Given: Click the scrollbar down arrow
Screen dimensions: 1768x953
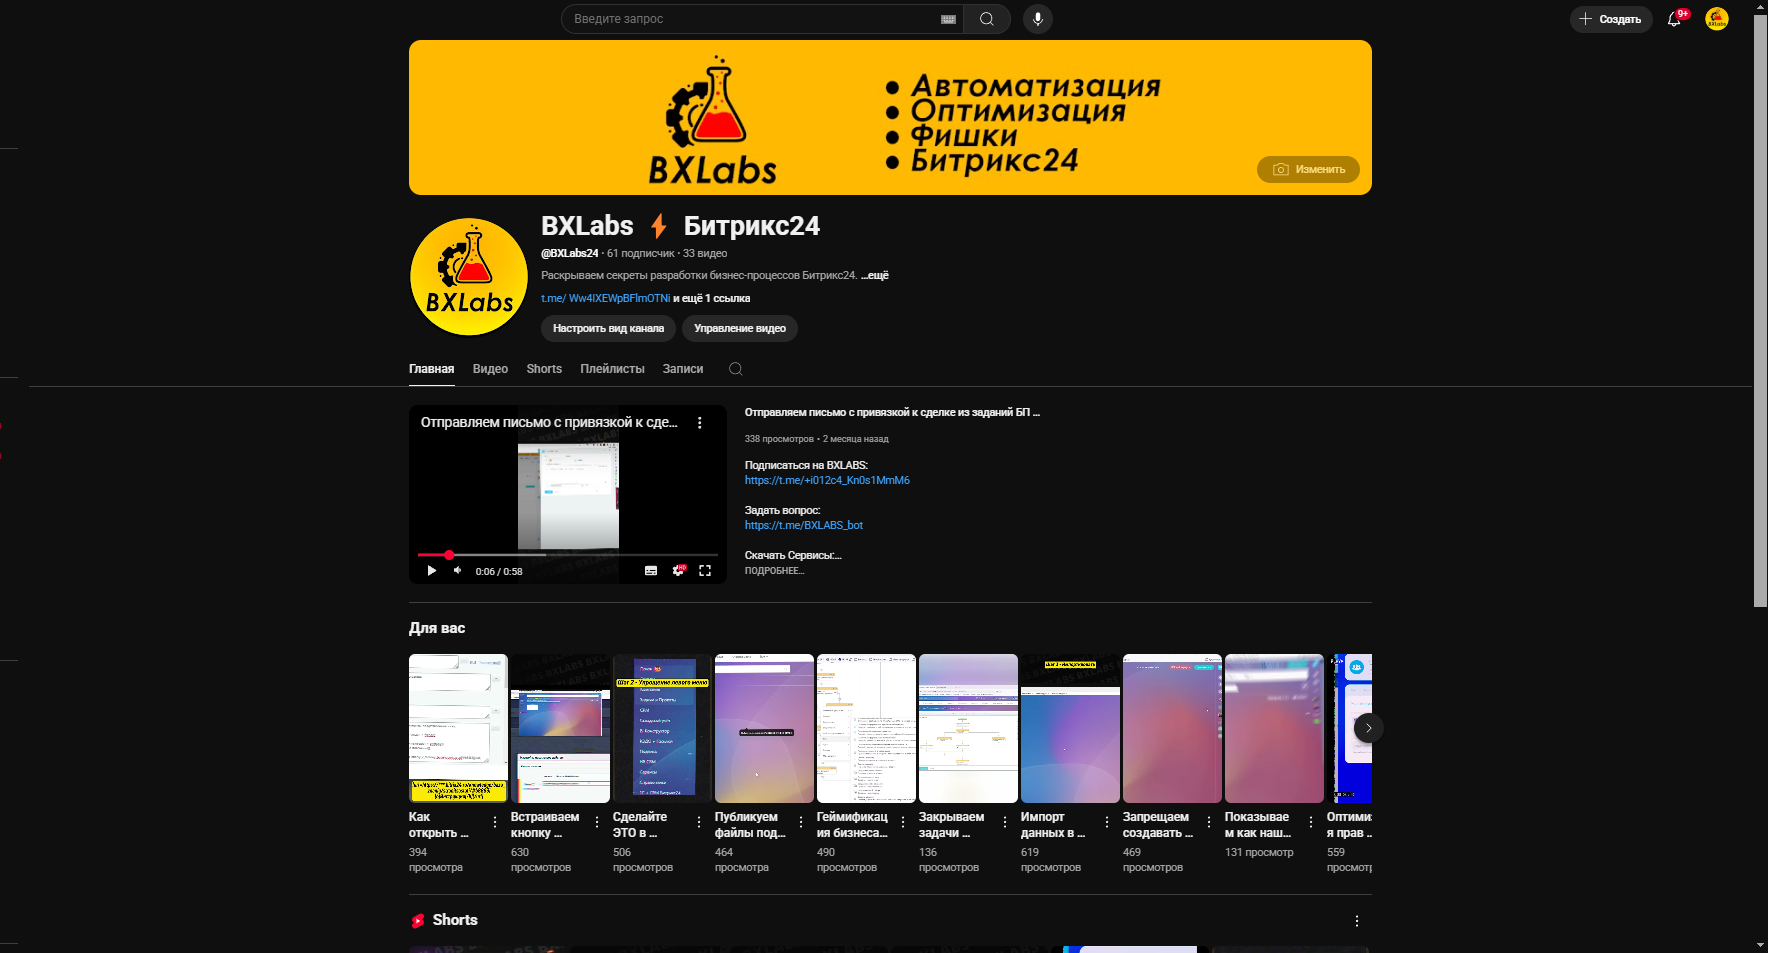Looking at the screenshot, I should click(x=1760, y=945).
